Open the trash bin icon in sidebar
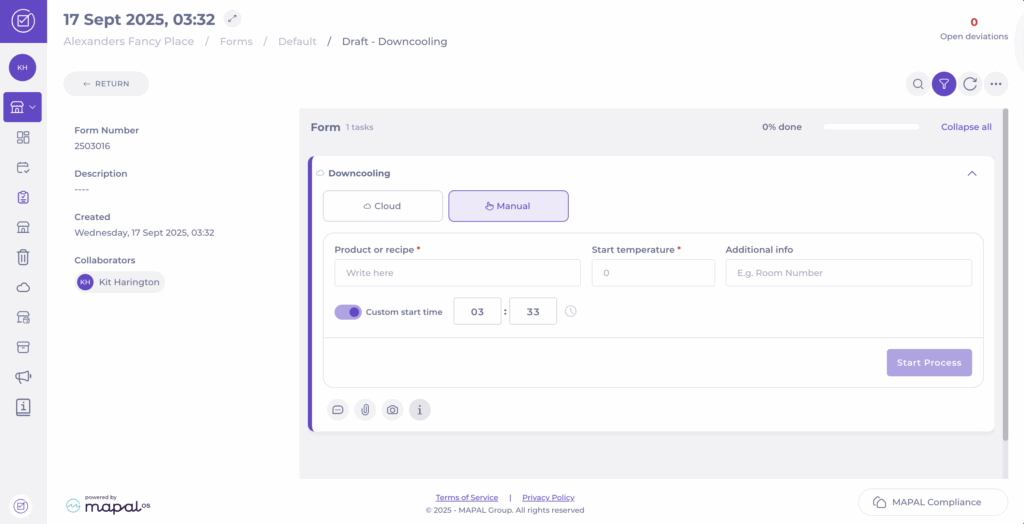1024x524 pixels. click(23, 257)
